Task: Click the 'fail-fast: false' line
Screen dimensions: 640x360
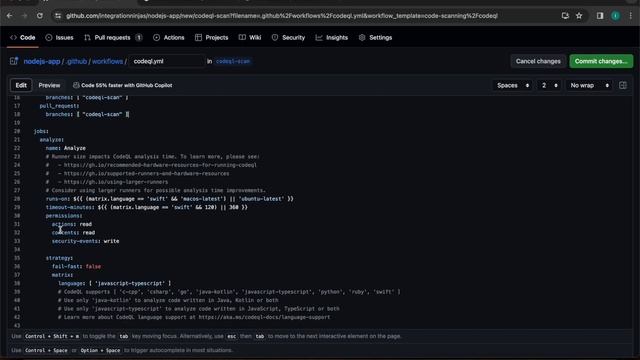Action: 76,267
